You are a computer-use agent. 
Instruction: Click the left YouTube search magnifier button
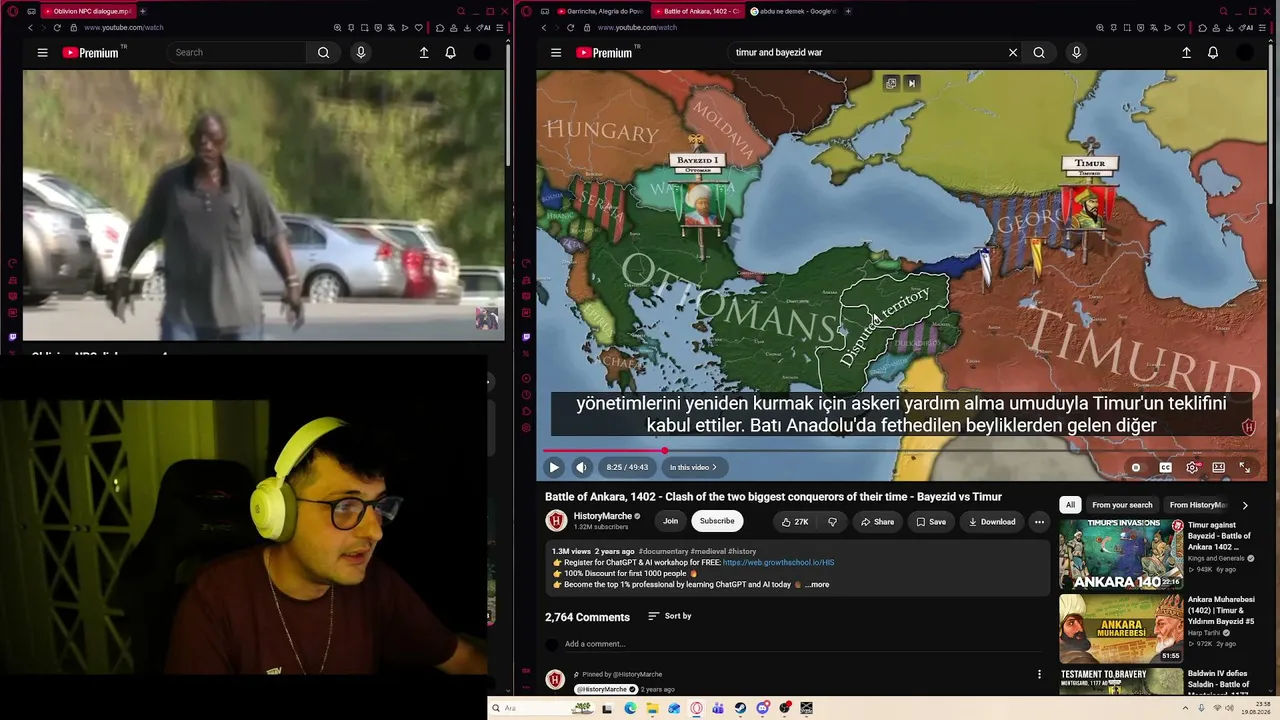(x=323, y=53)
